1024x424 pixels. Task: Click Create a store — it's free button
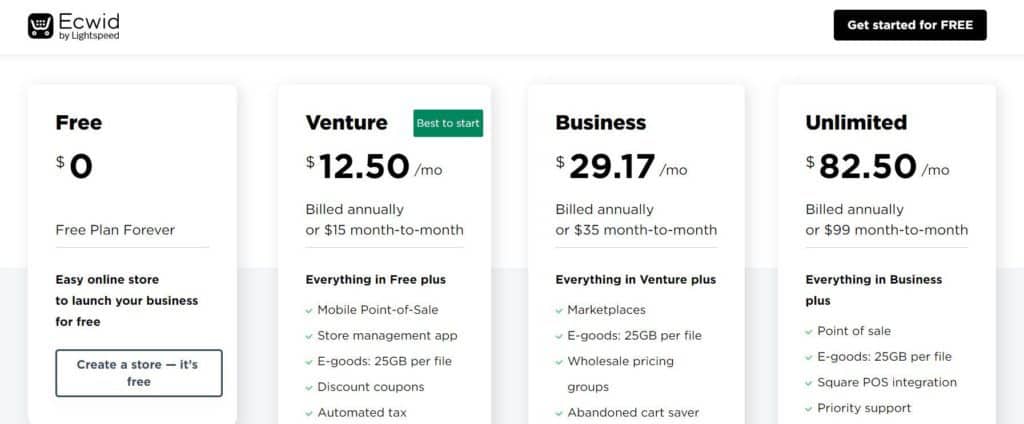point(138,373)
